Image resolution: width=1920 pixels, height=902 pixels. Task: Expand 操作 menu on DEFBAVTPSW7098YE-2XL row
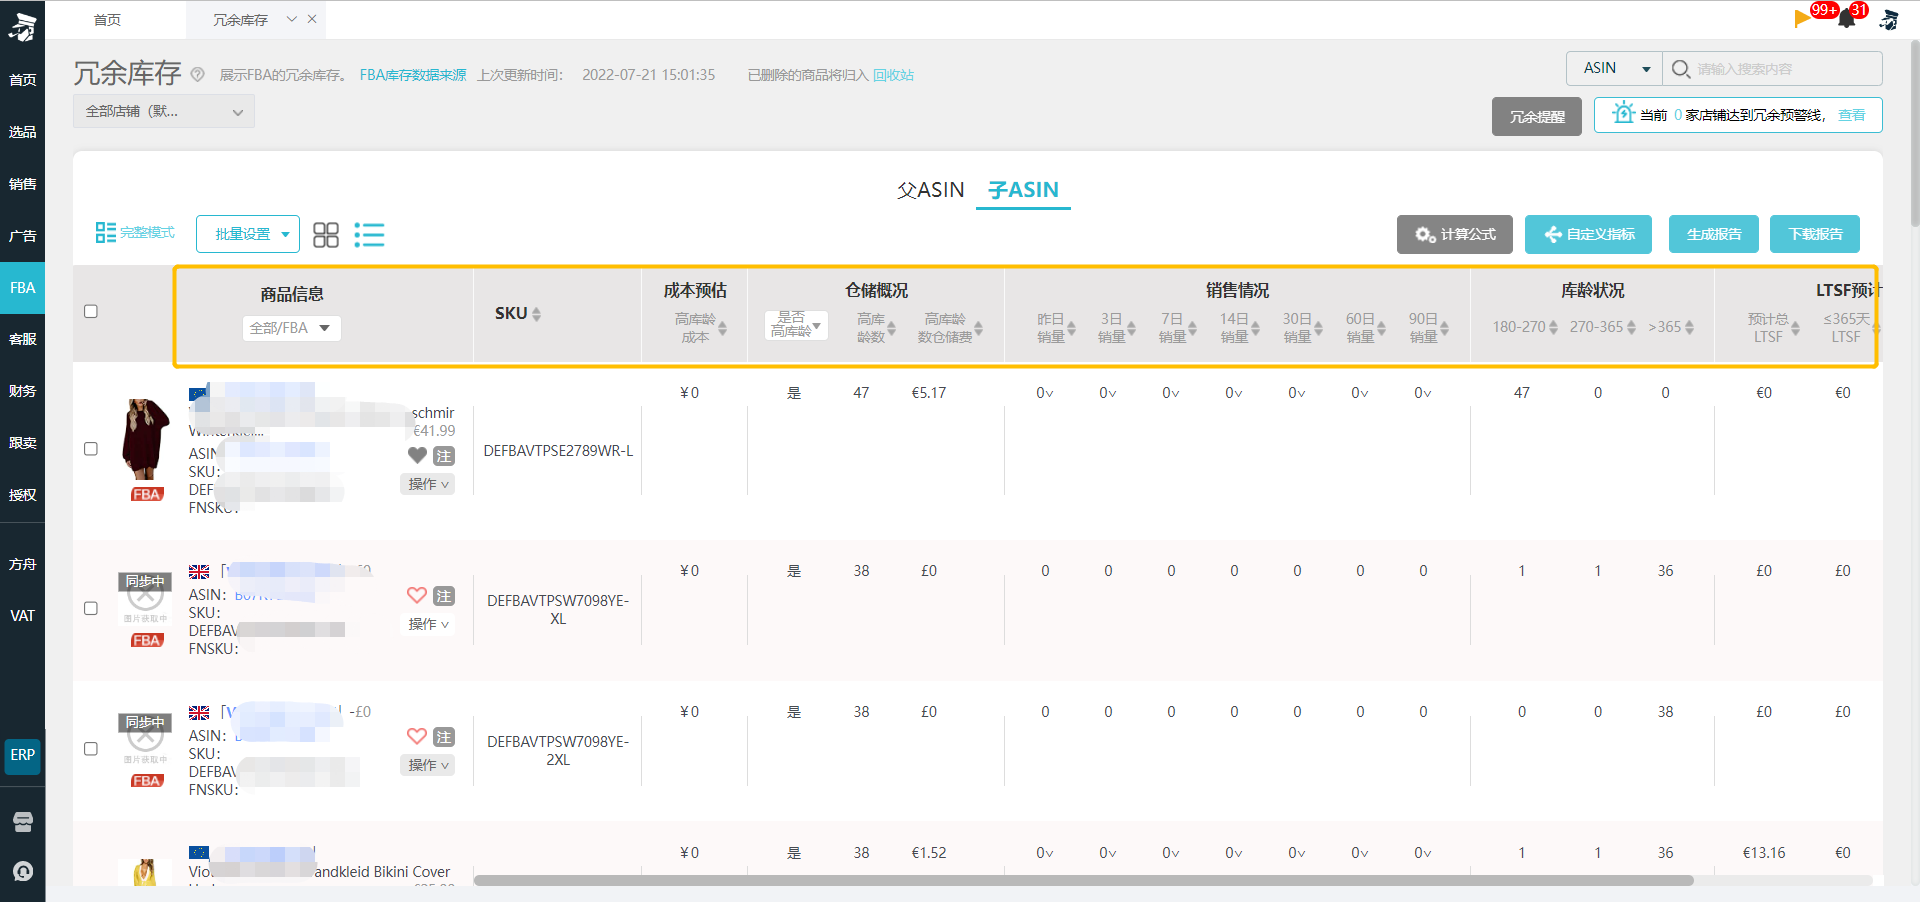coord(428,765)
